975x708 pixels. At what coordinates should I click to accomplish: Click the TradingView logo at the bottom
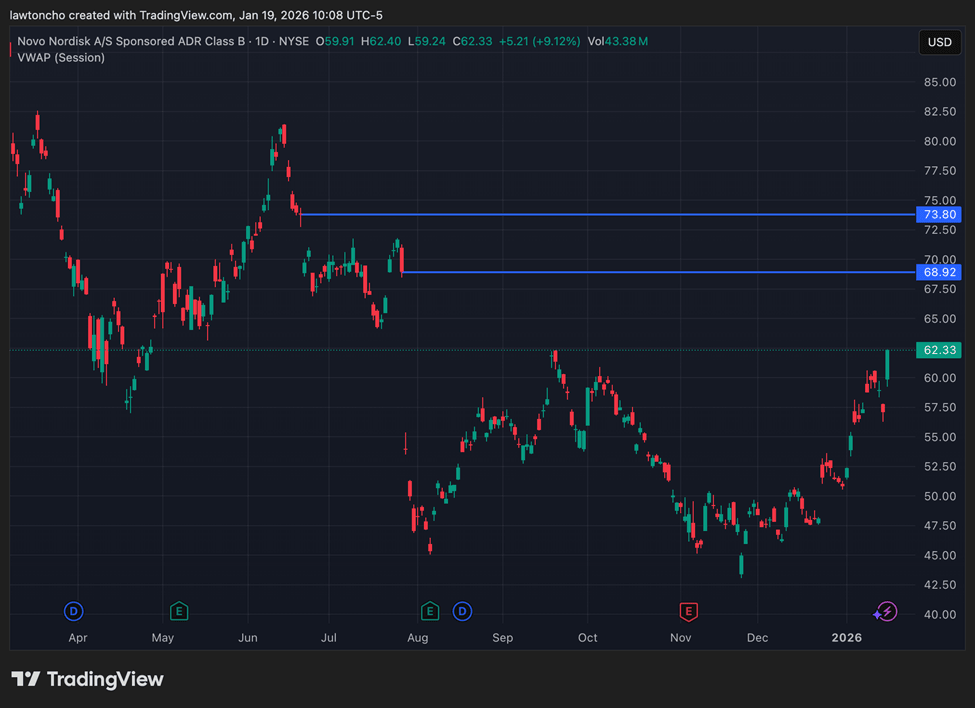88,679
